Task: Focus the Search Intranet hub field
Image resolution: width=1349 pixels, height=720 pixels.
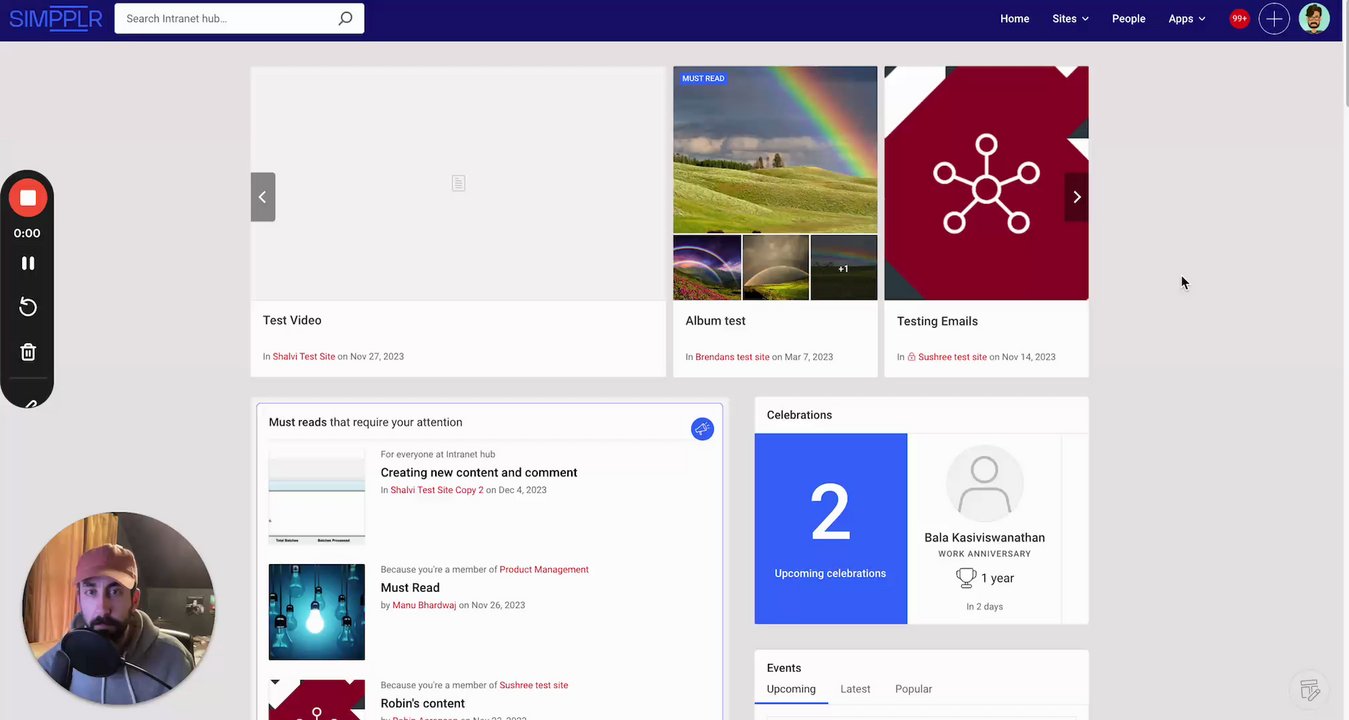Action: (x=239, y=18)
